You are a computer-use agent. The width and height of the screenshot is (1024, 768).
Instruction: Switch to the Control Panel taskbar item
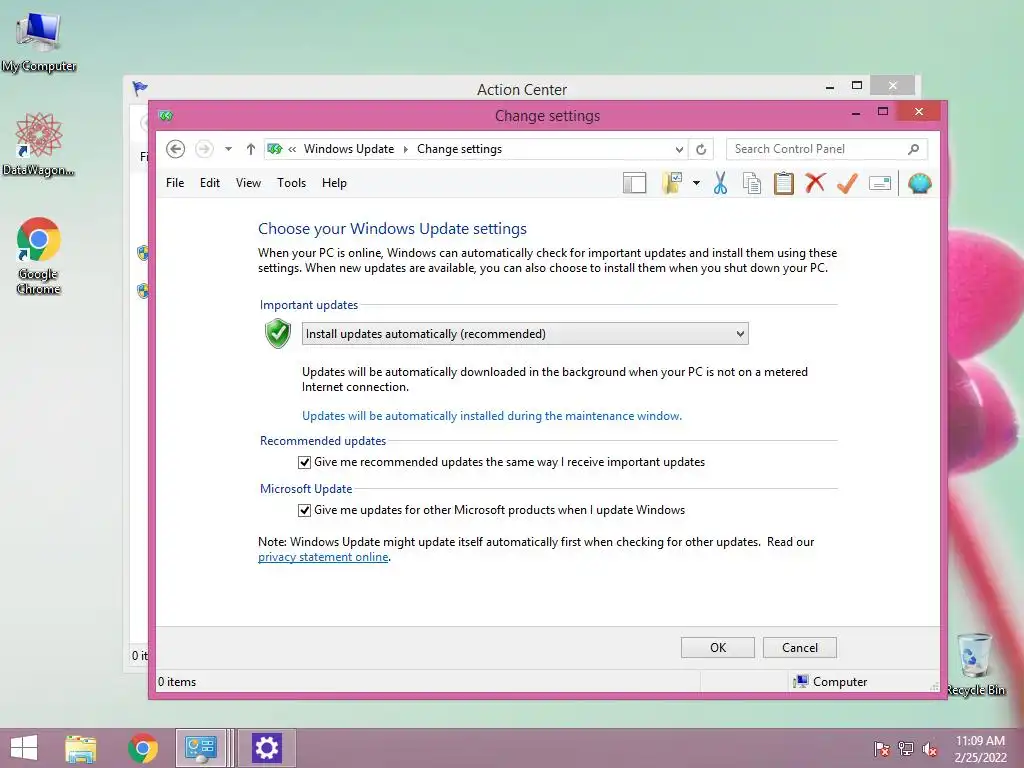(201, 748)
